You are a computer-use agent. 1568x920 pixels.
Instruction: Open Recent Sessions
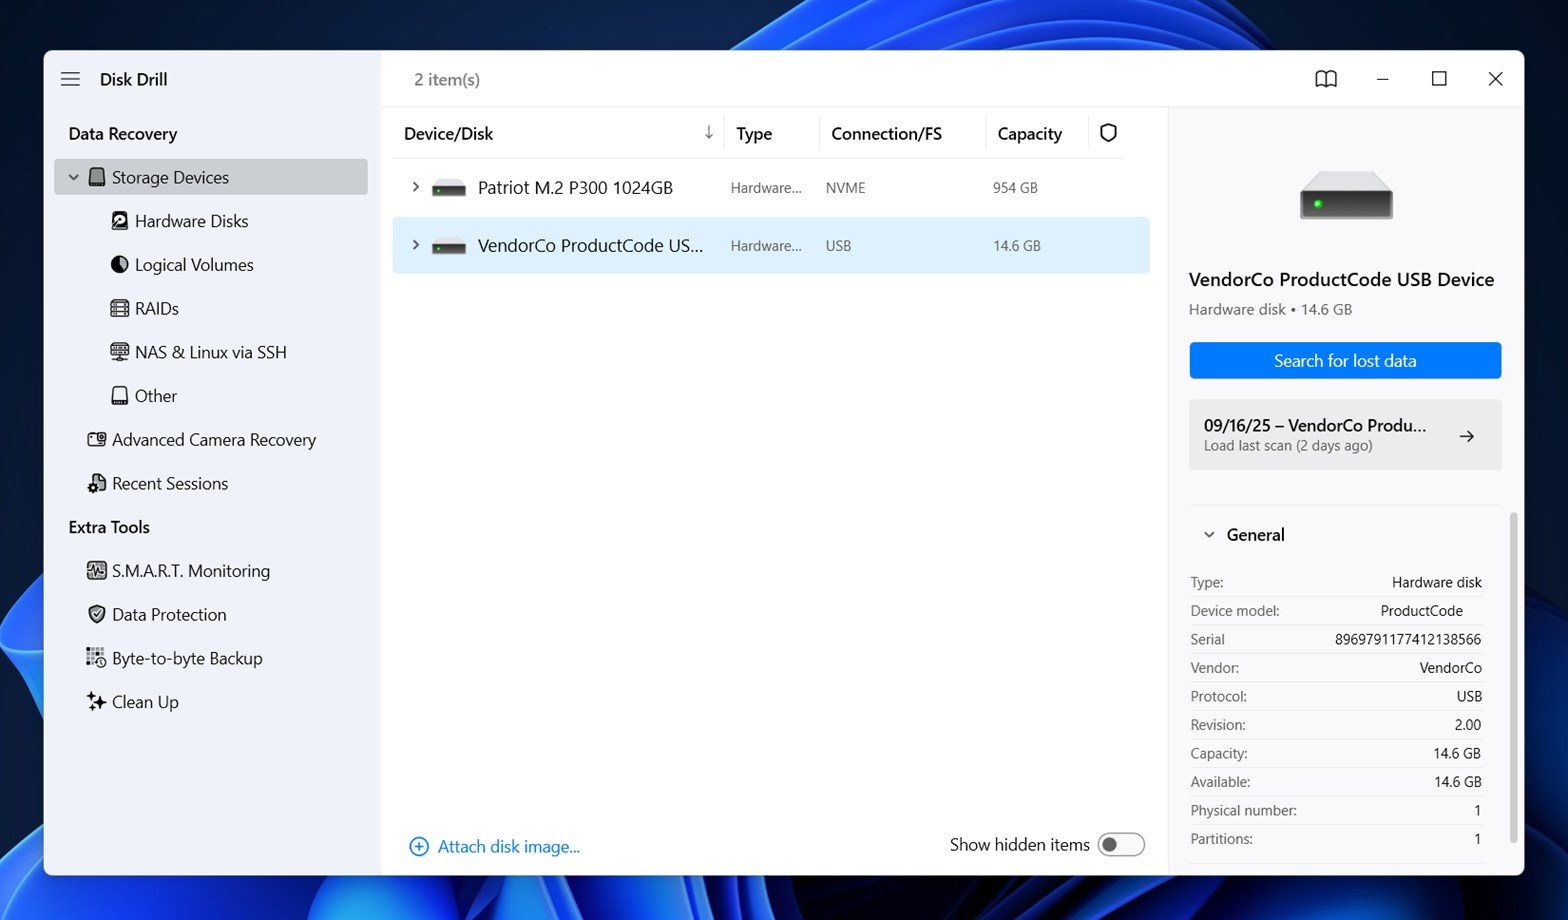(x=169, y=484)
